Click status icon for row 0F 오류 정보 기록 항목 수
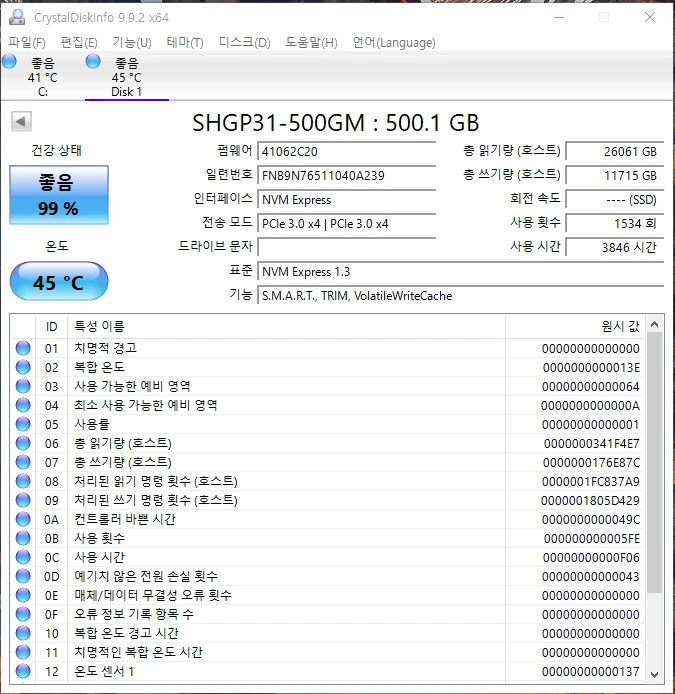Screen dimensions: 675x694 [x=23, y=614]
